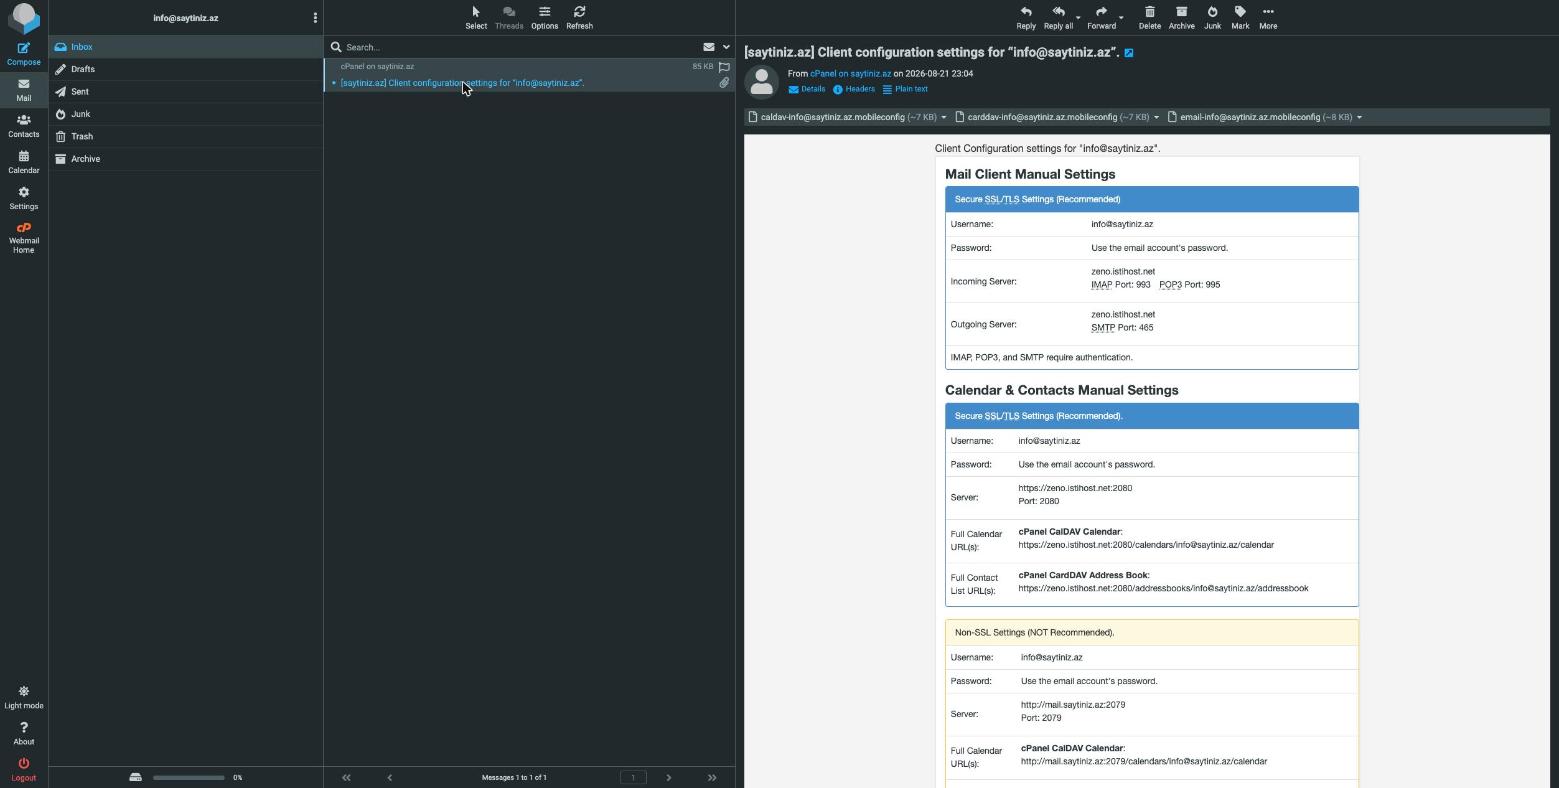
Task: Open the About dialog
Action: point(24,734)
